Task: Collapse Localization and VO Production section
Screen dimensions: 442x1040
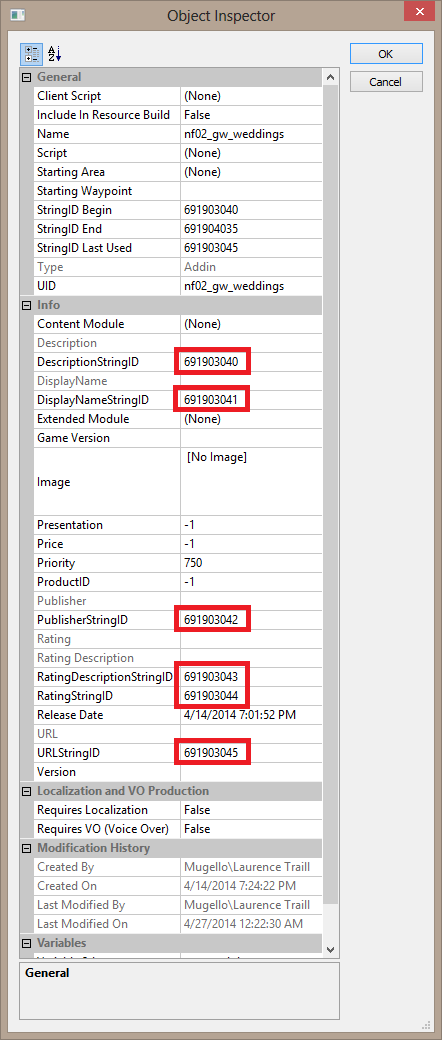Action: (27, 791)
